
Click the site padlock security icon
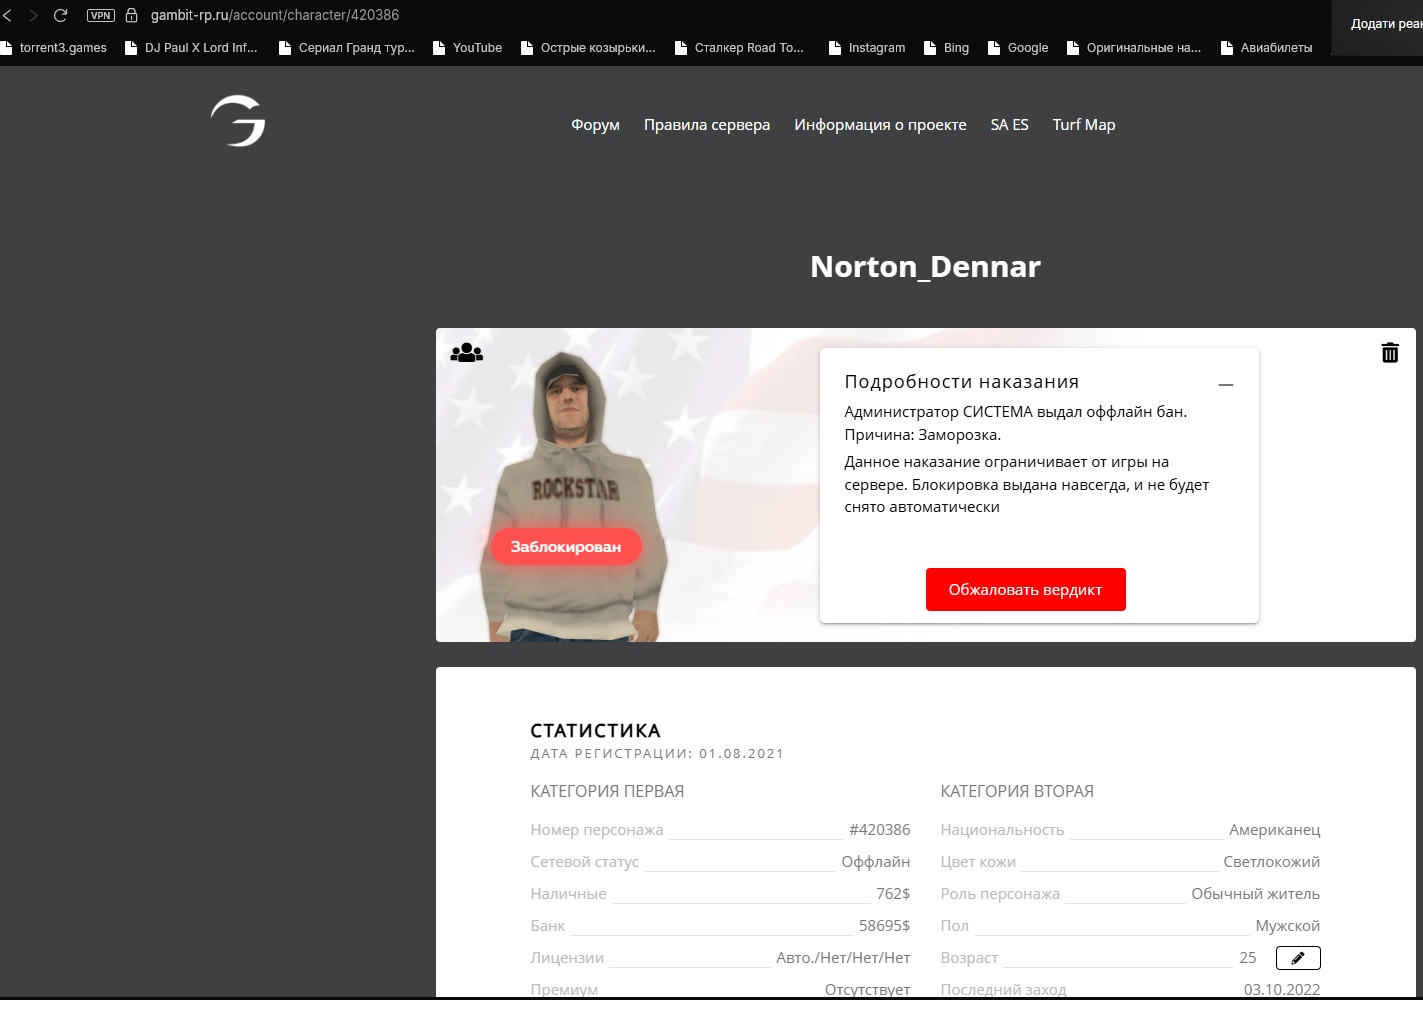[131, 15]
